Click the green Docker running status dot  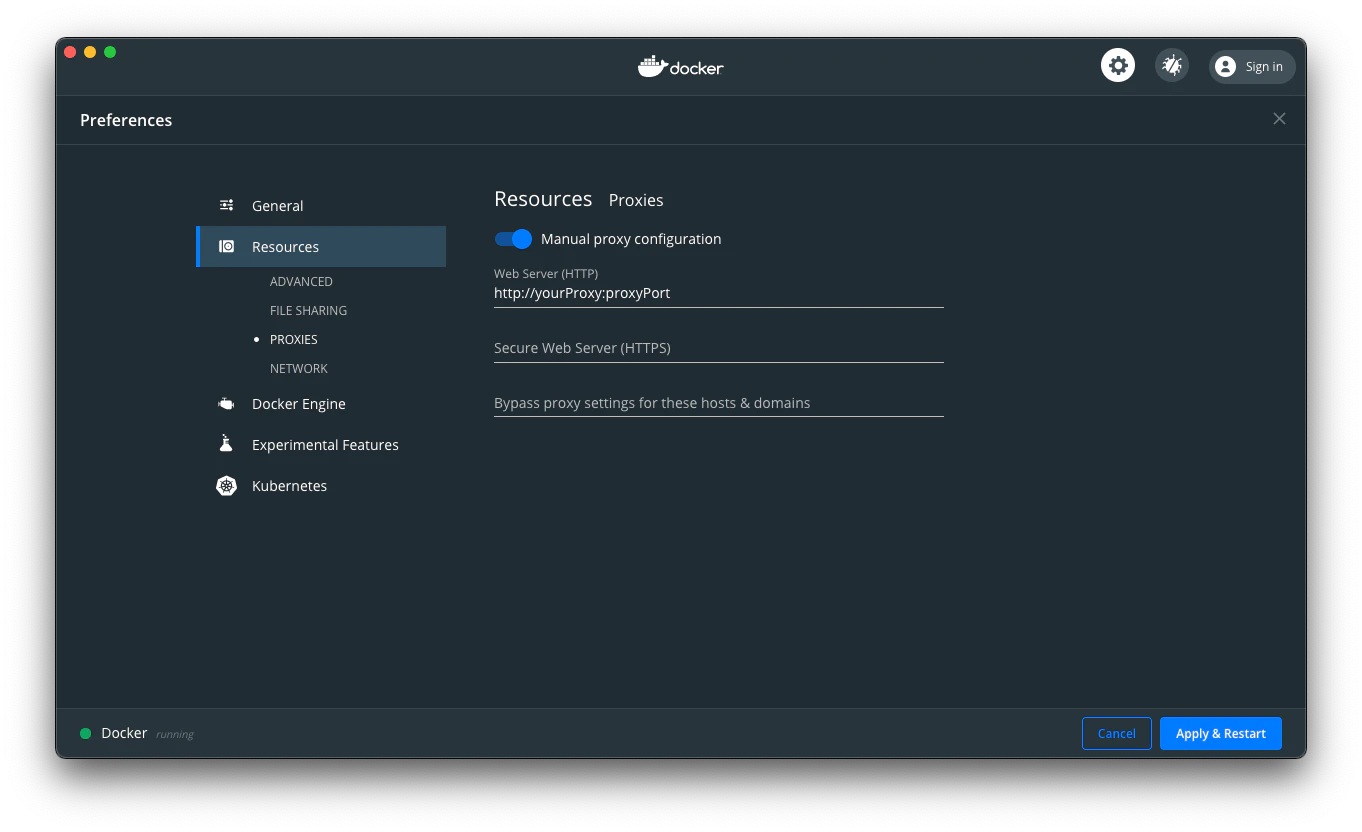point(86,734)
